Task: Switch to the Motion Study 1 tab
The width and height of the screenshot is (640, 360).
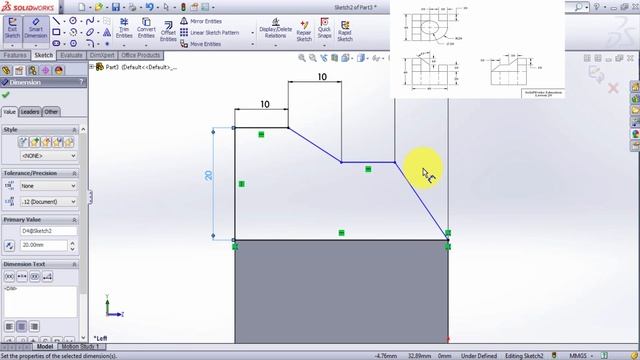Action: pyautogui.click(x=81, y=347)
